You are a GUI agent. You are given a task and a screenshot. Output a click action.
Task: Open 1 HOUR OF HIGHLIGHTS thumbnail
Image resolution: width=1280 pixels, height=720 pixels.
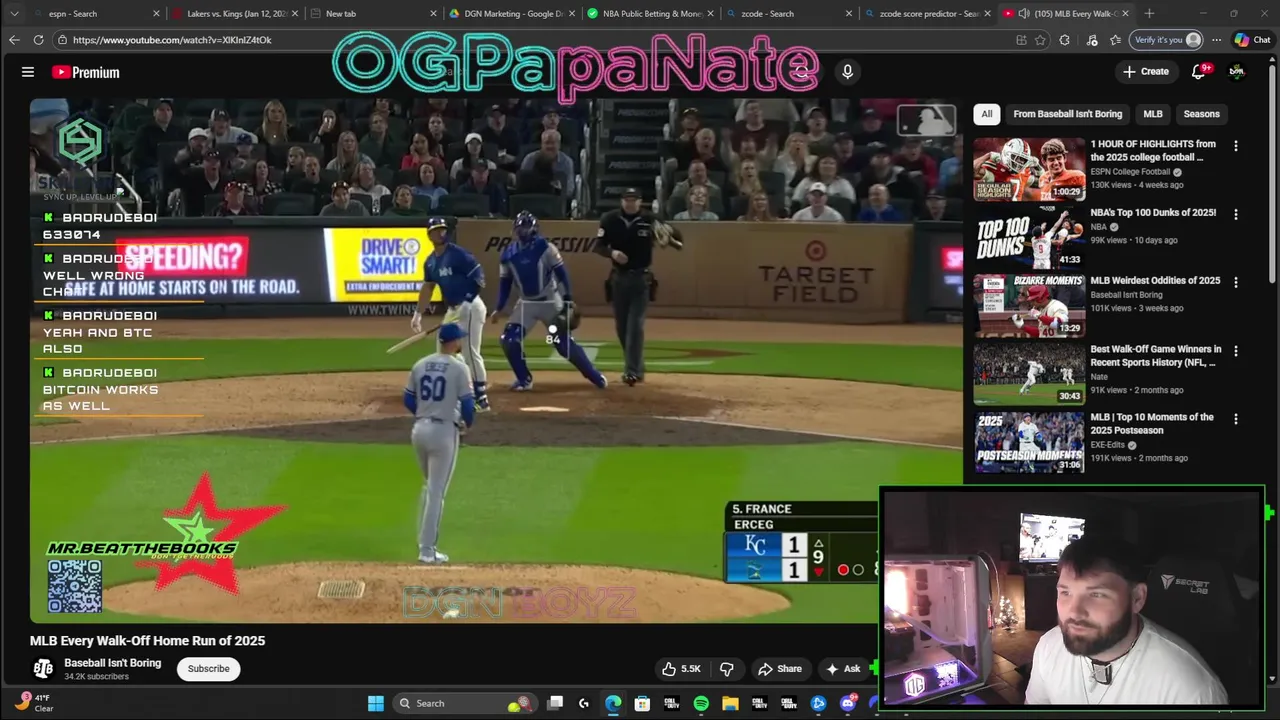[1029, 169]
